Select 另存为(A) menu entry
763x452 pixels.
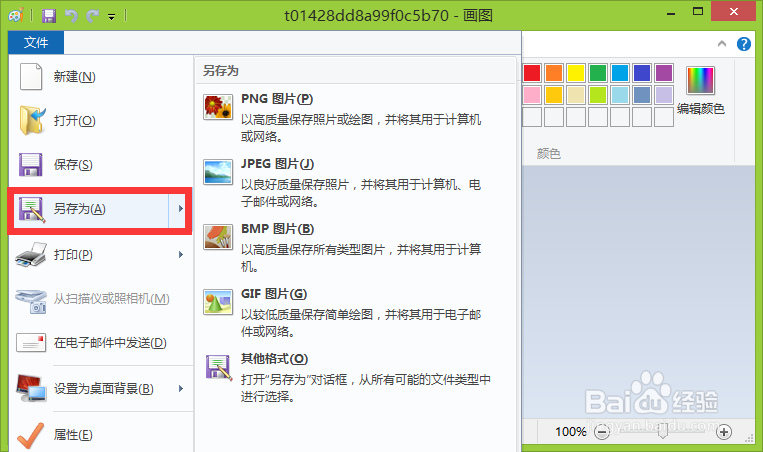(x=91, y=210)
